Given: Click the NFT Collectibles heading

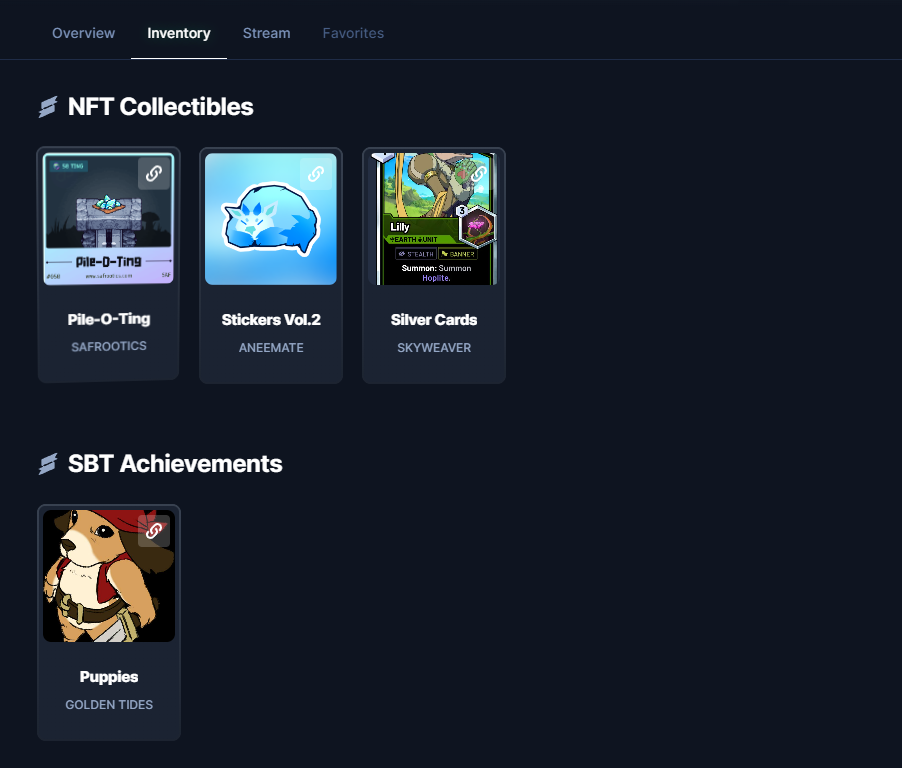Looking at the screenshot, I should pyautogui.click(x=160, y=107).
